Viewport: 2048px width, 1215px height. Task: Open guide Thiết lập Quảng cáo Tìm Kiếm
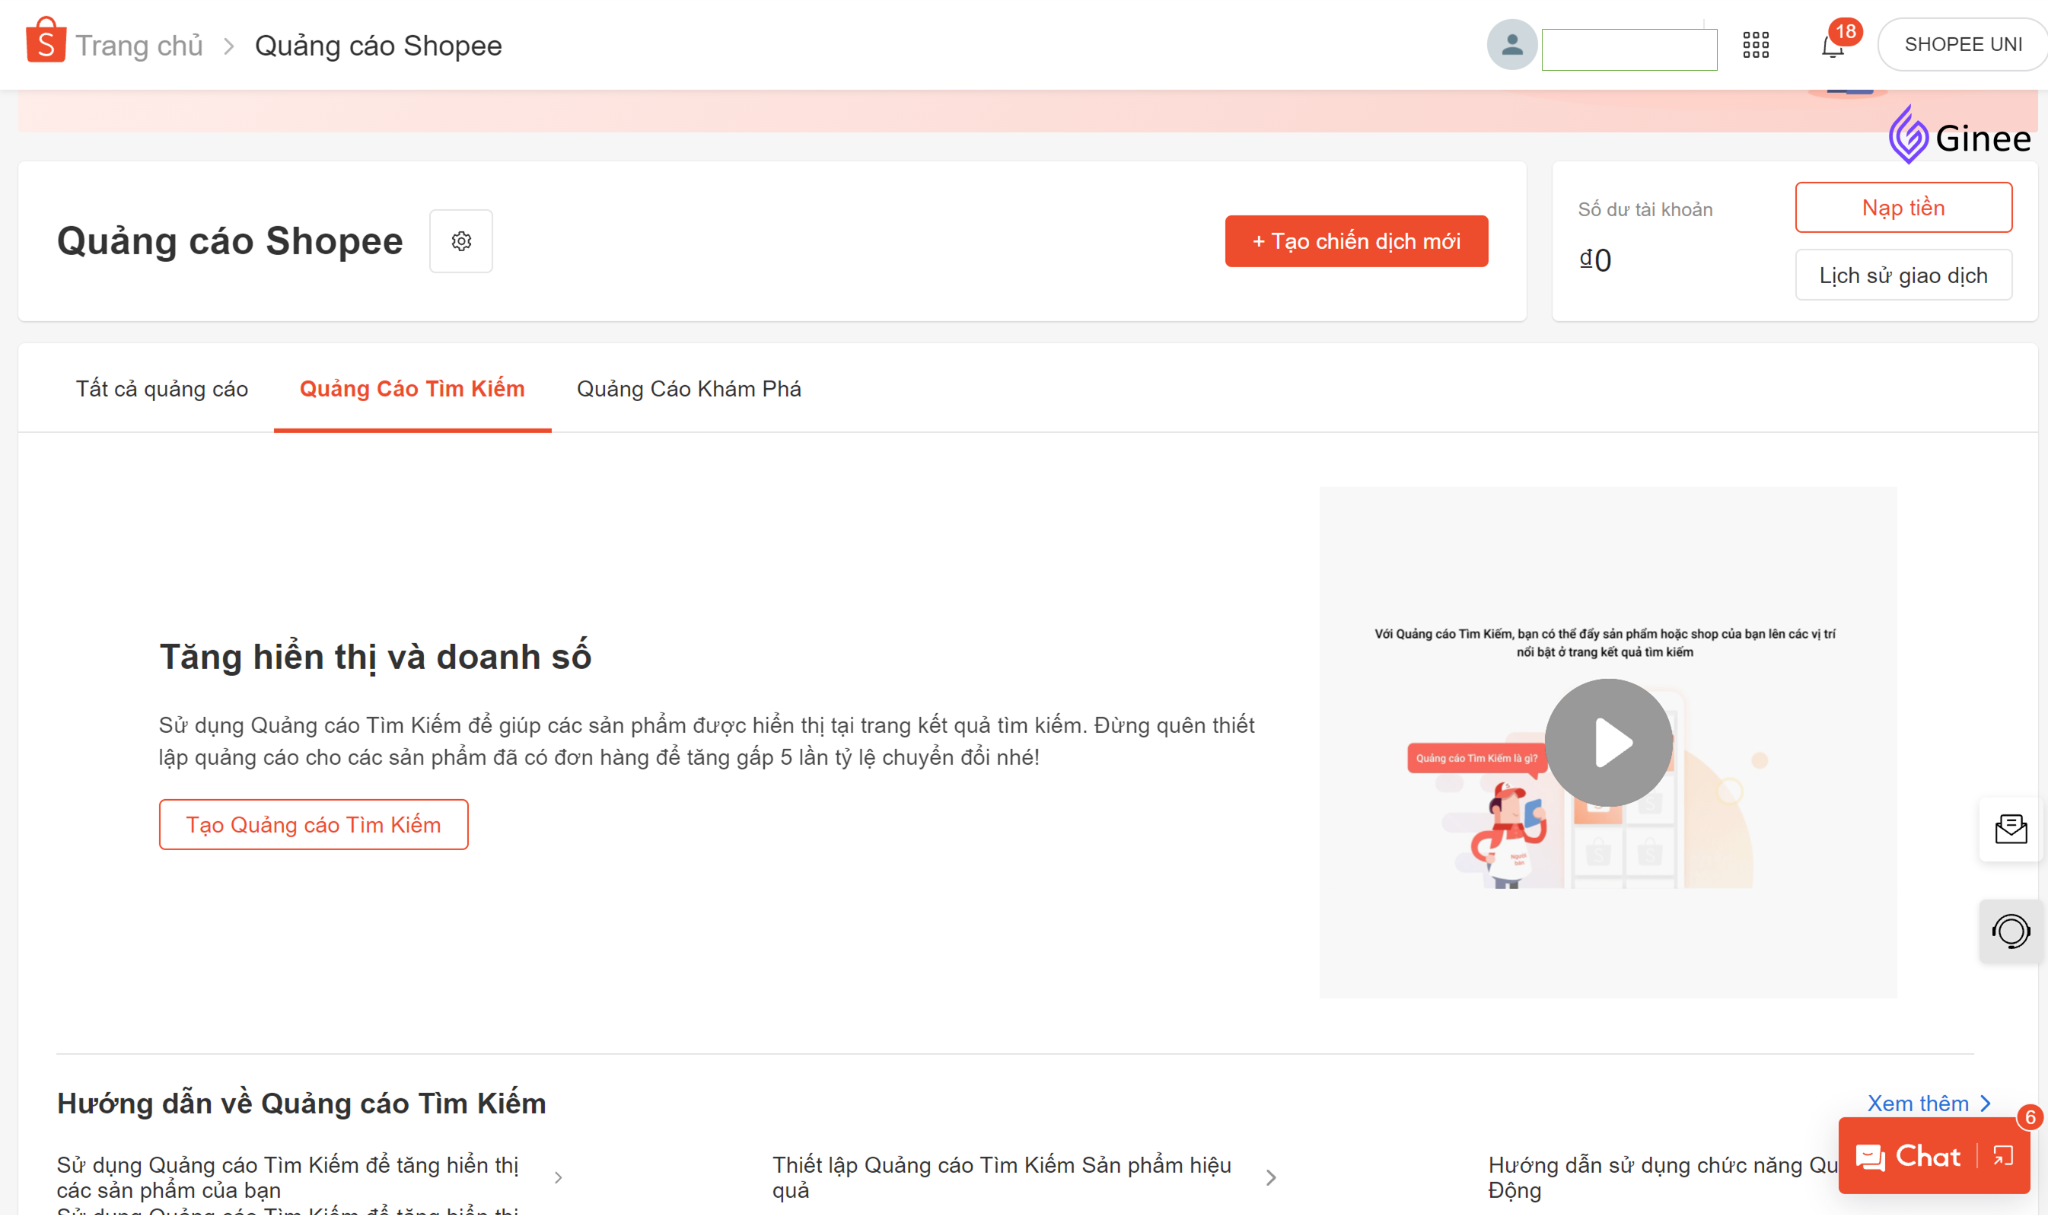coord(1002,1177)
